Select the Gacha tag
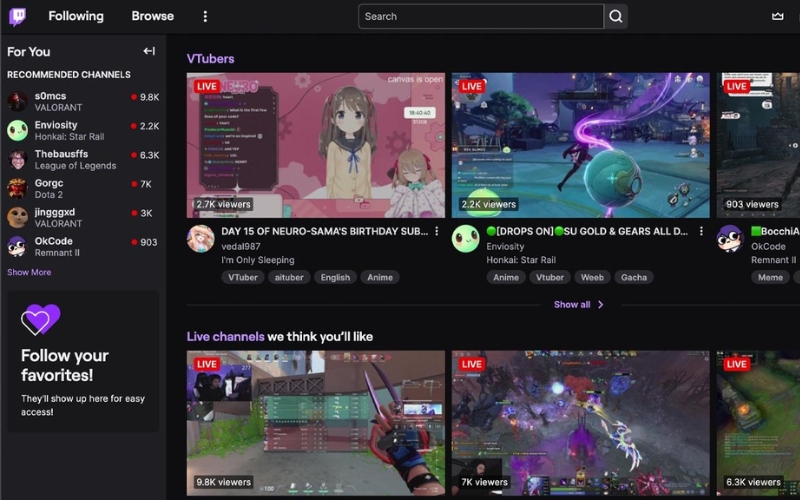 tap(634, 278)
